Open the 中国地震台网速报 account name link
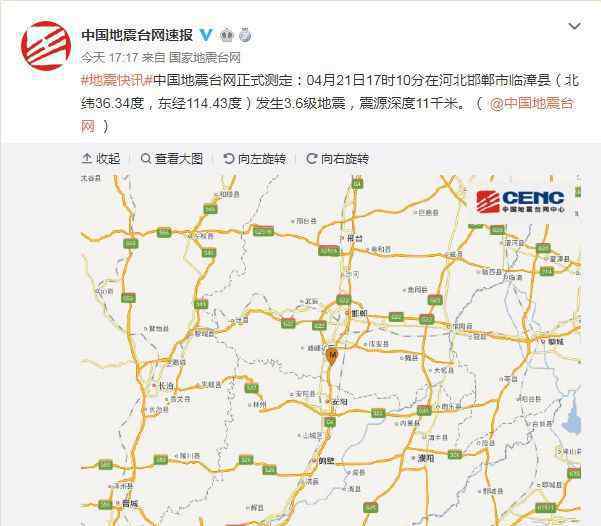This screenshot has height=526, width=601. click(137, 35)
